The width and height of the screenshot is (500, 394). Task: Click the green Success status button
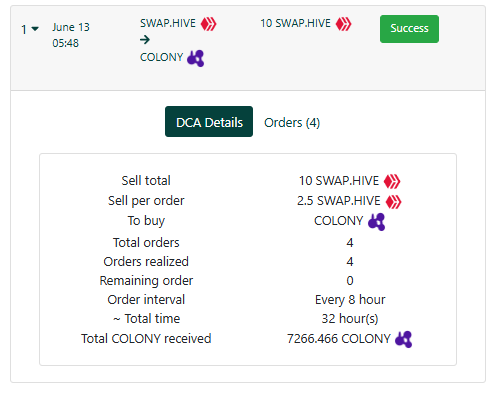pos(409,29)
